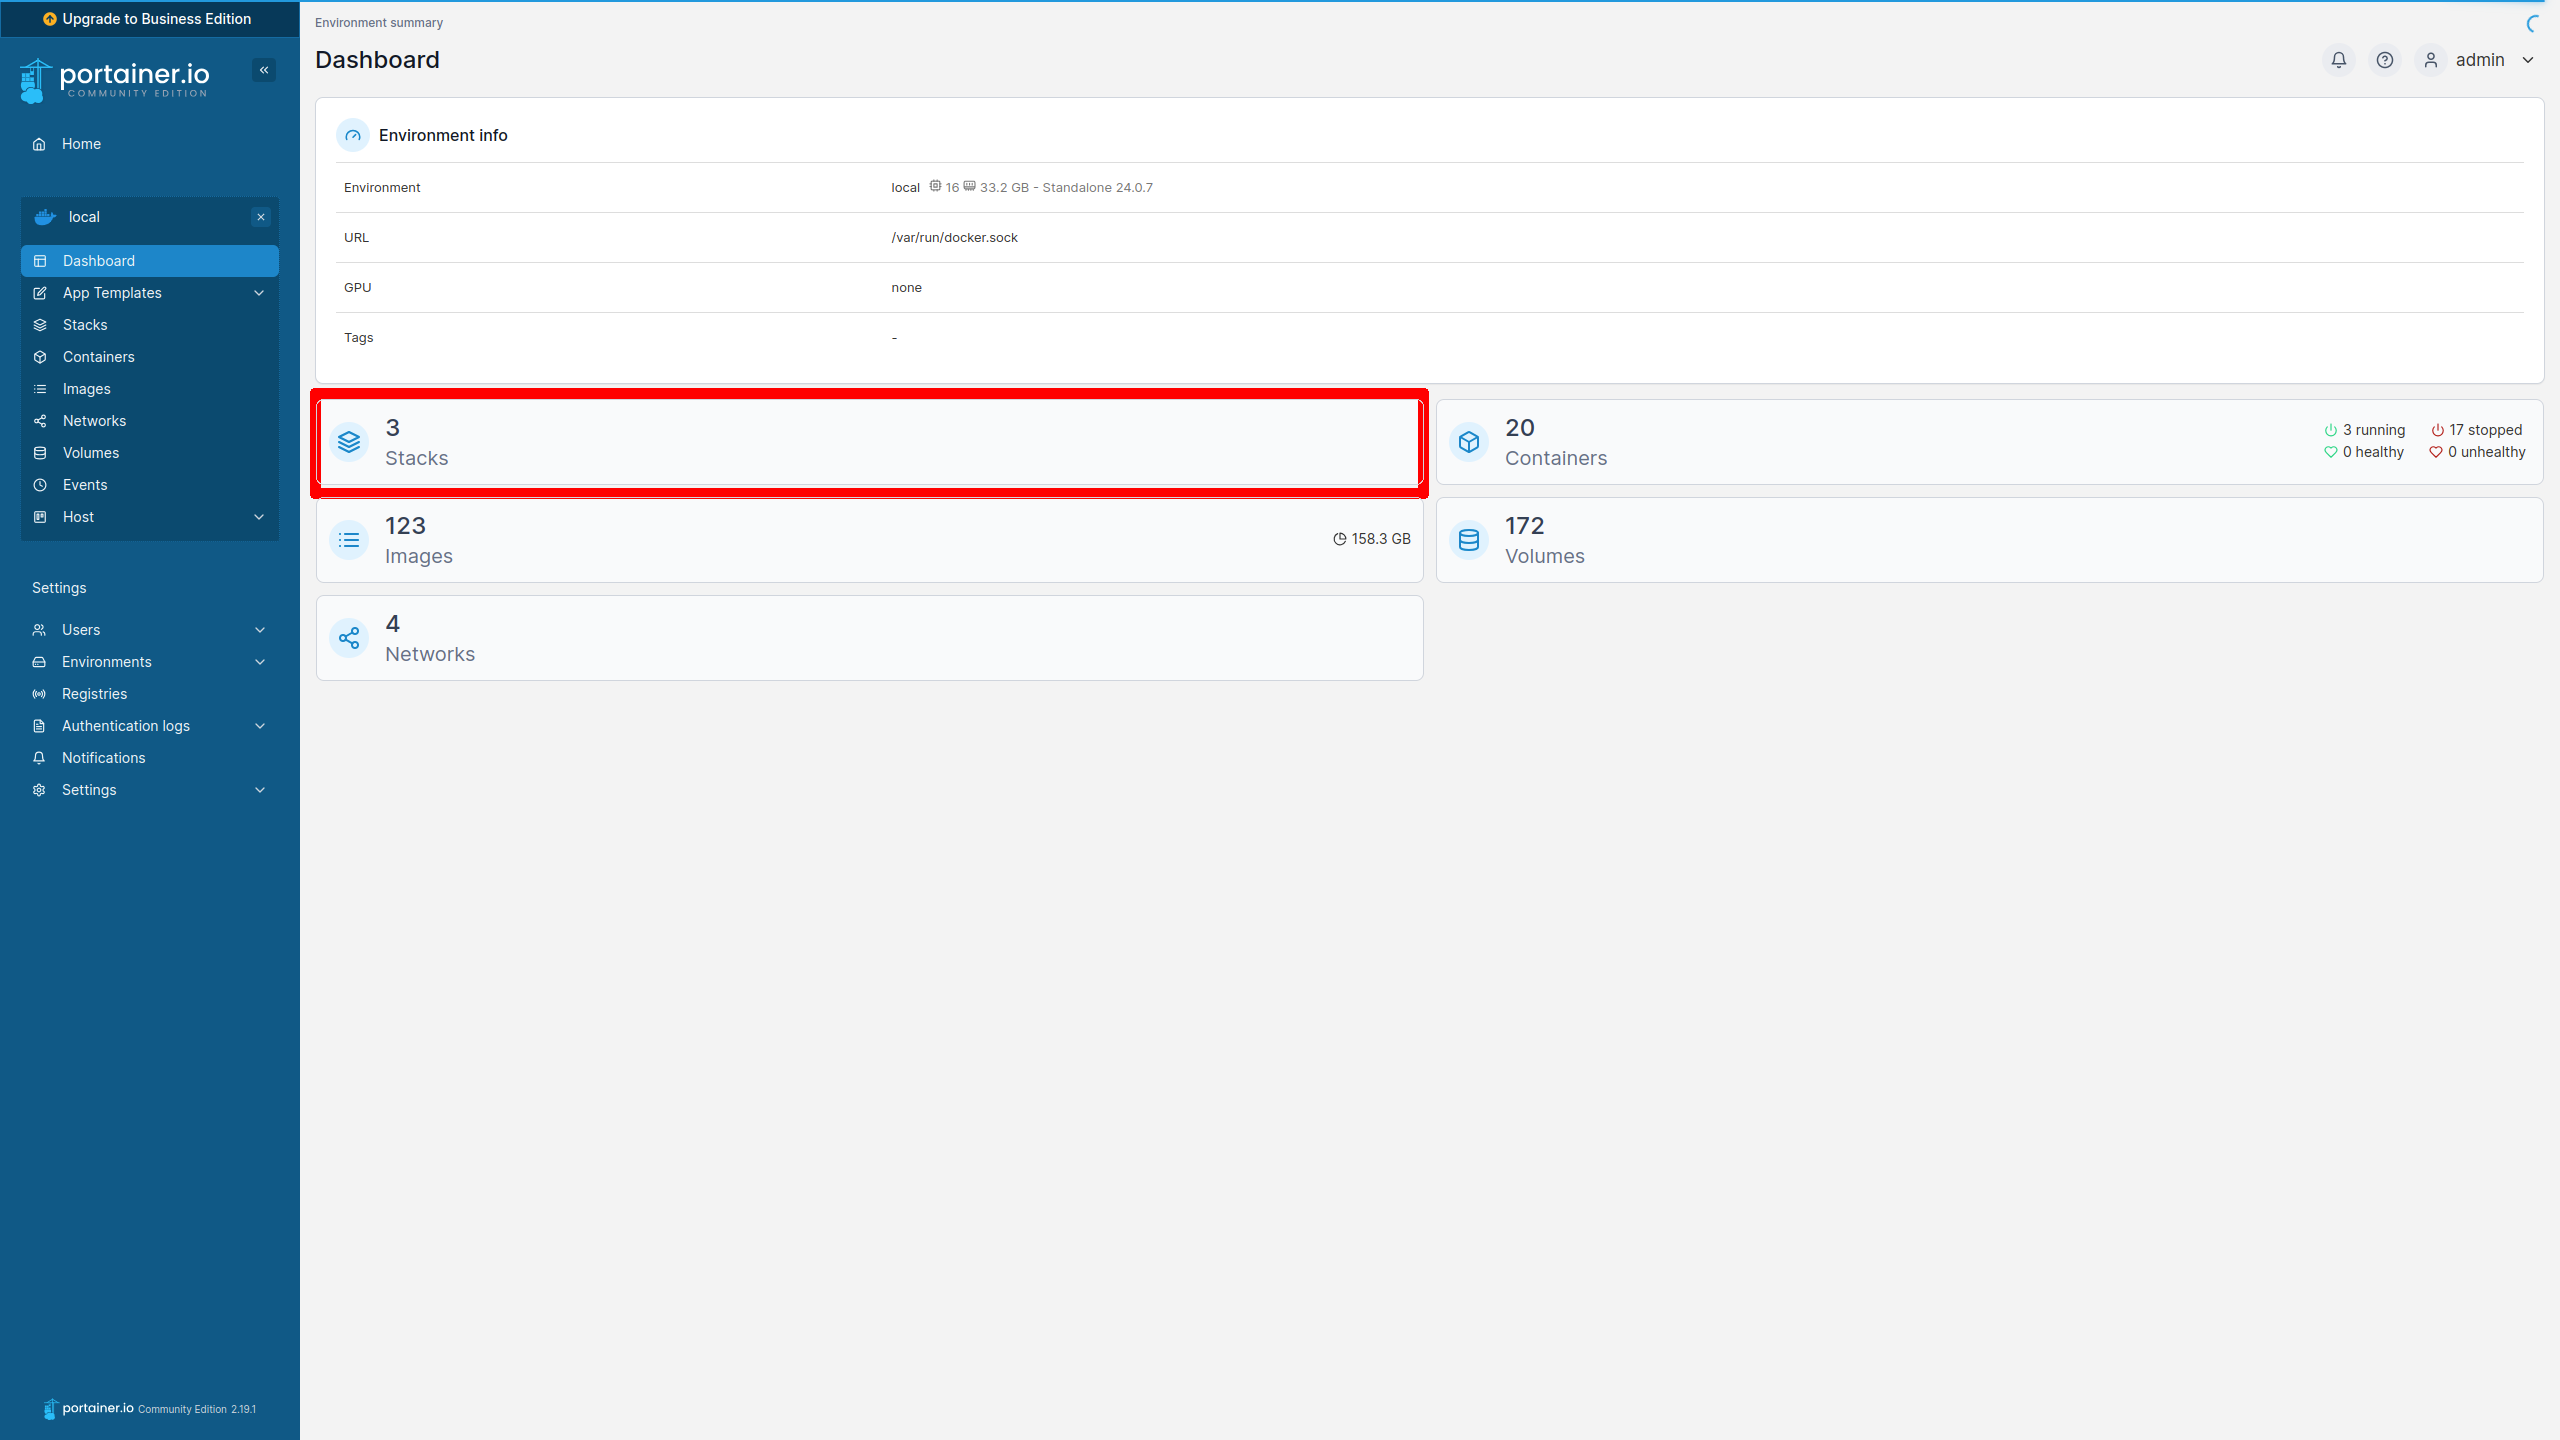
Task: Expand the Users settings submenu
Action: point(260,630)
